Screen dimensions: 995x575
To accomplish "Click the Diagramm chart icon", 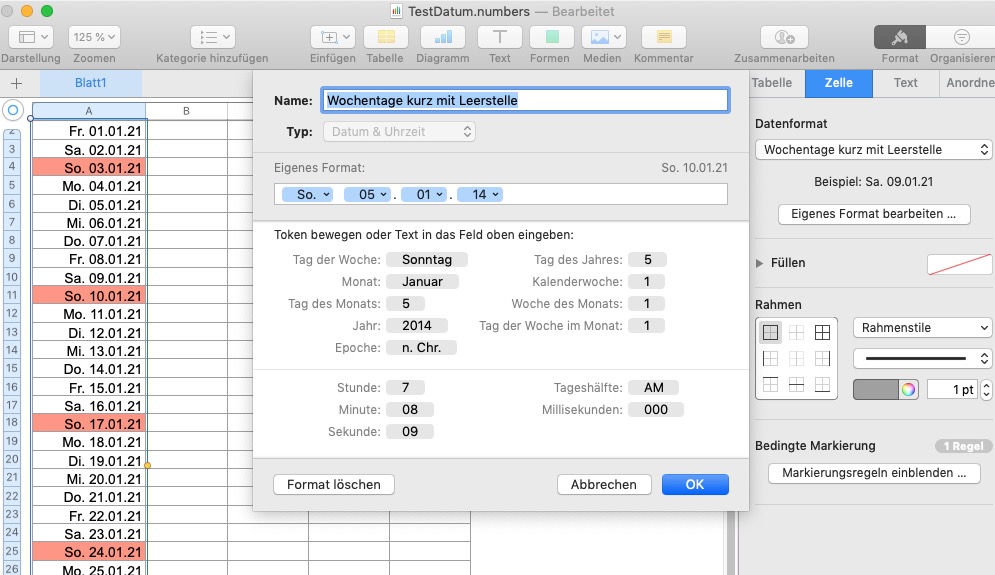I will point(442,37).
